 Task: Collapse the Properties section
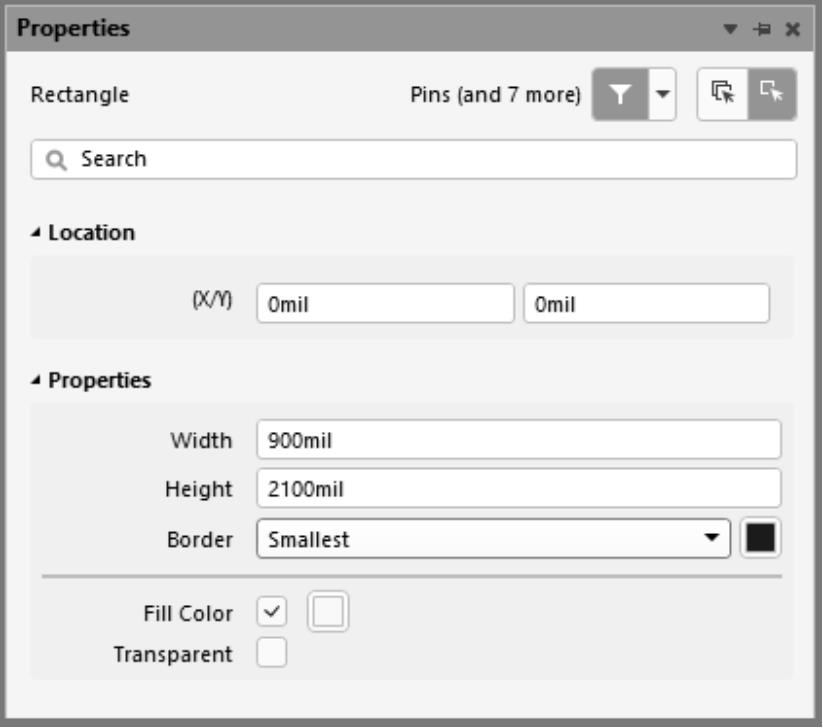pyautogui.click(x=37, y=381)
